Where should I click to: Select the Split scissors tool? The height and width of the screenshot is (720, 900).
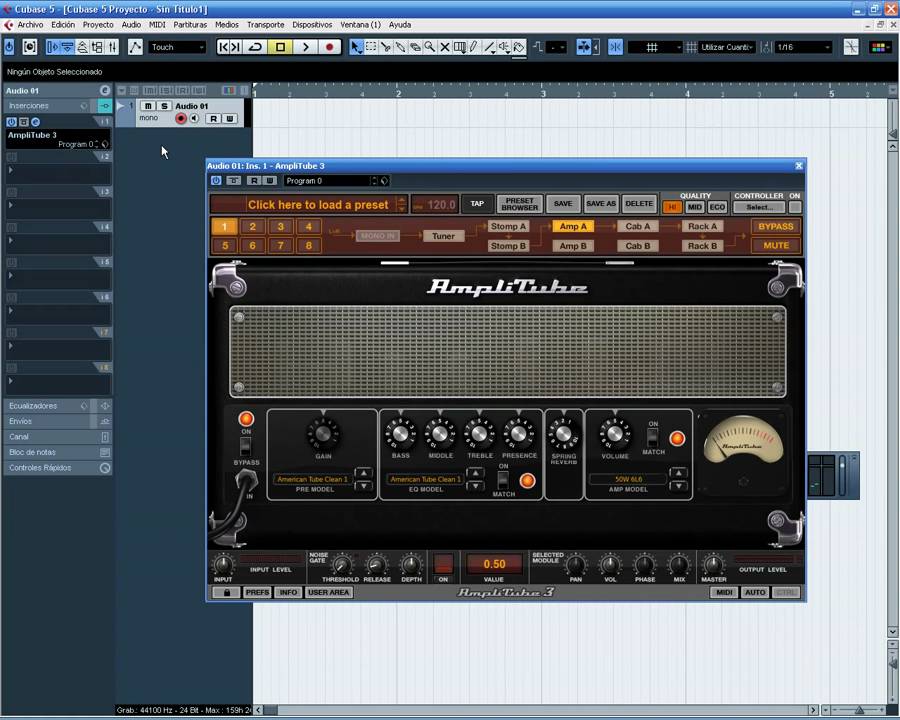tap(386, 47)
